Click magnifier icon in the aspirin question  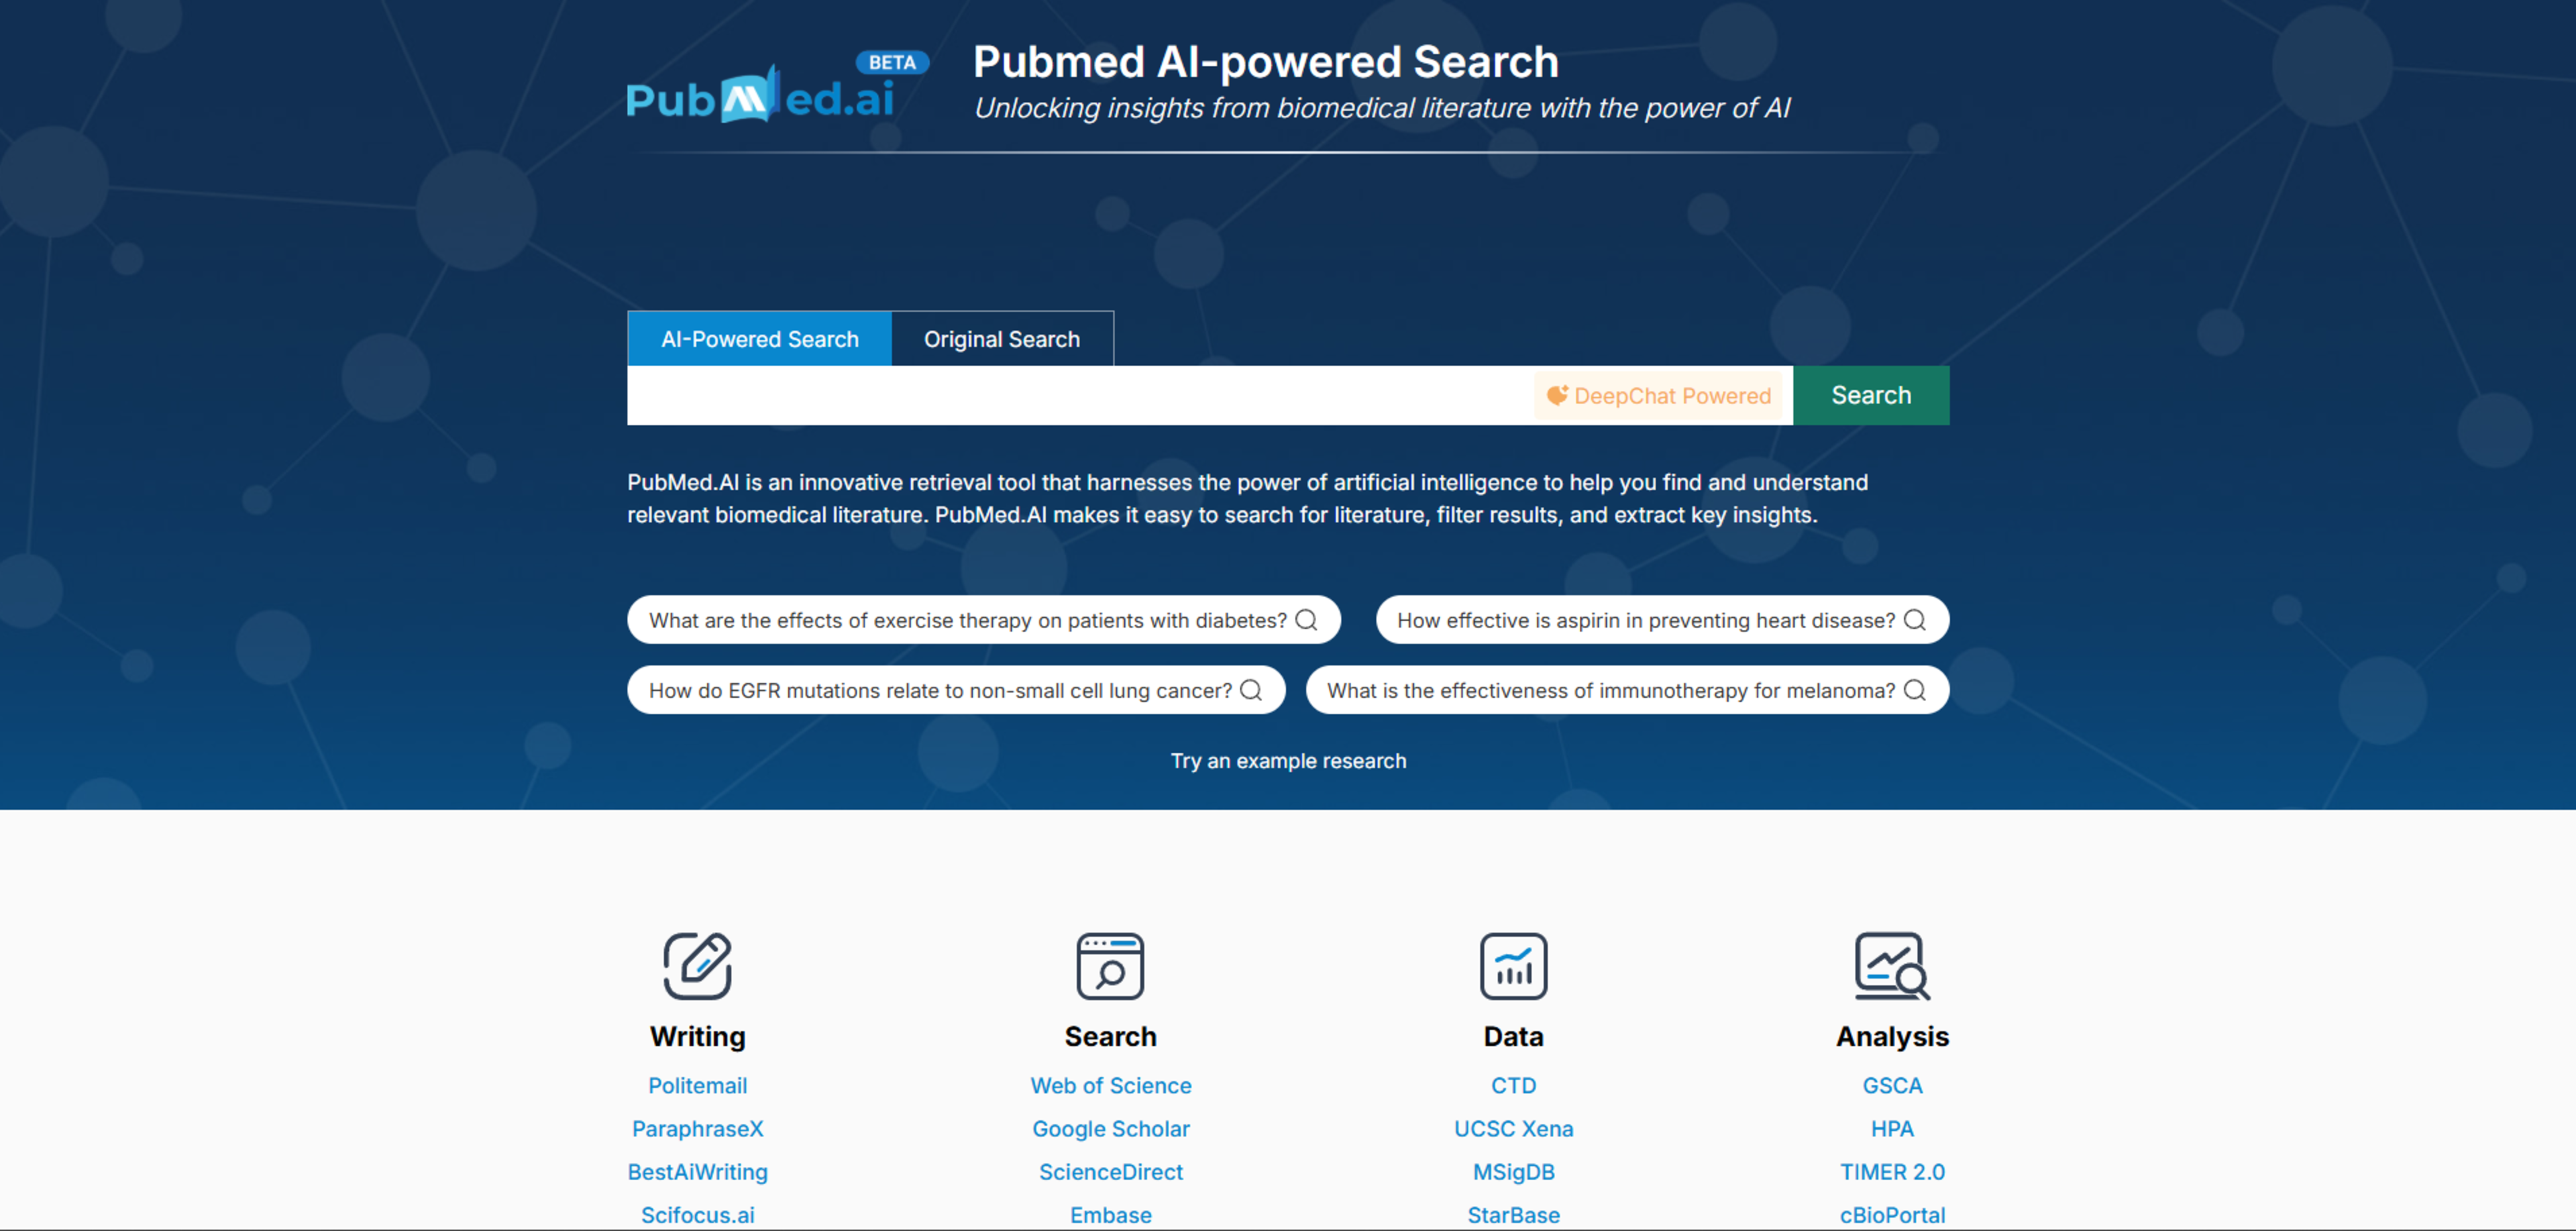click(1914, 620)
